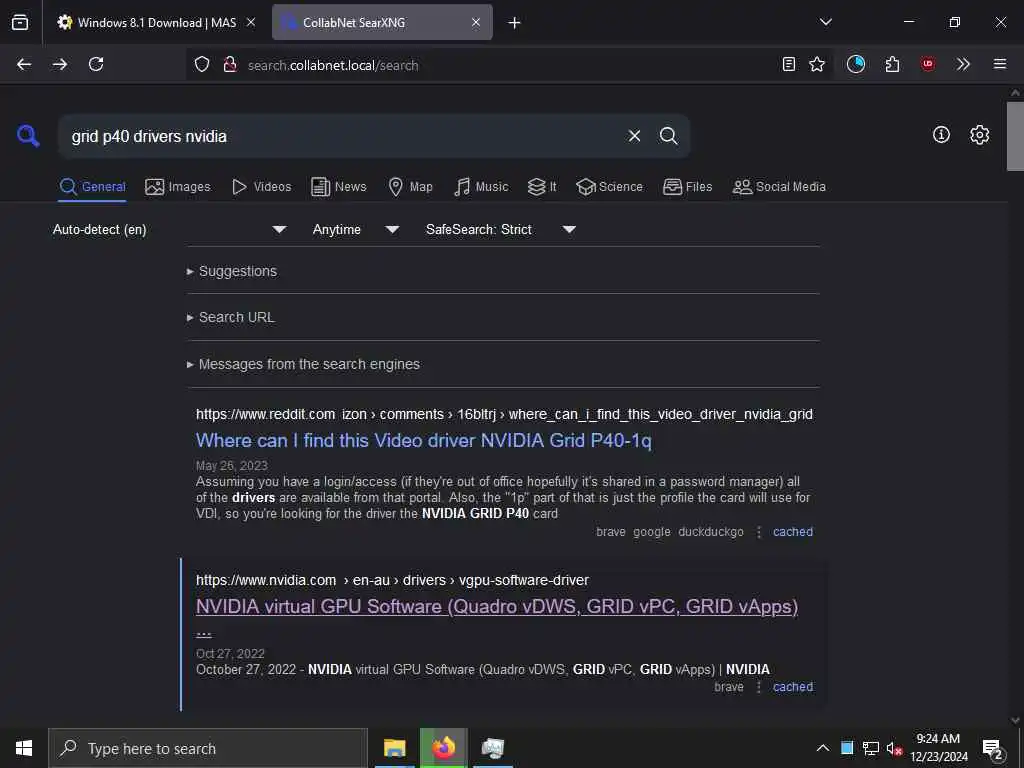Image resolution: width=1024 pixels, height=768 pixels.
Task: Click the taskbar search box
Action: click(208, 748)
